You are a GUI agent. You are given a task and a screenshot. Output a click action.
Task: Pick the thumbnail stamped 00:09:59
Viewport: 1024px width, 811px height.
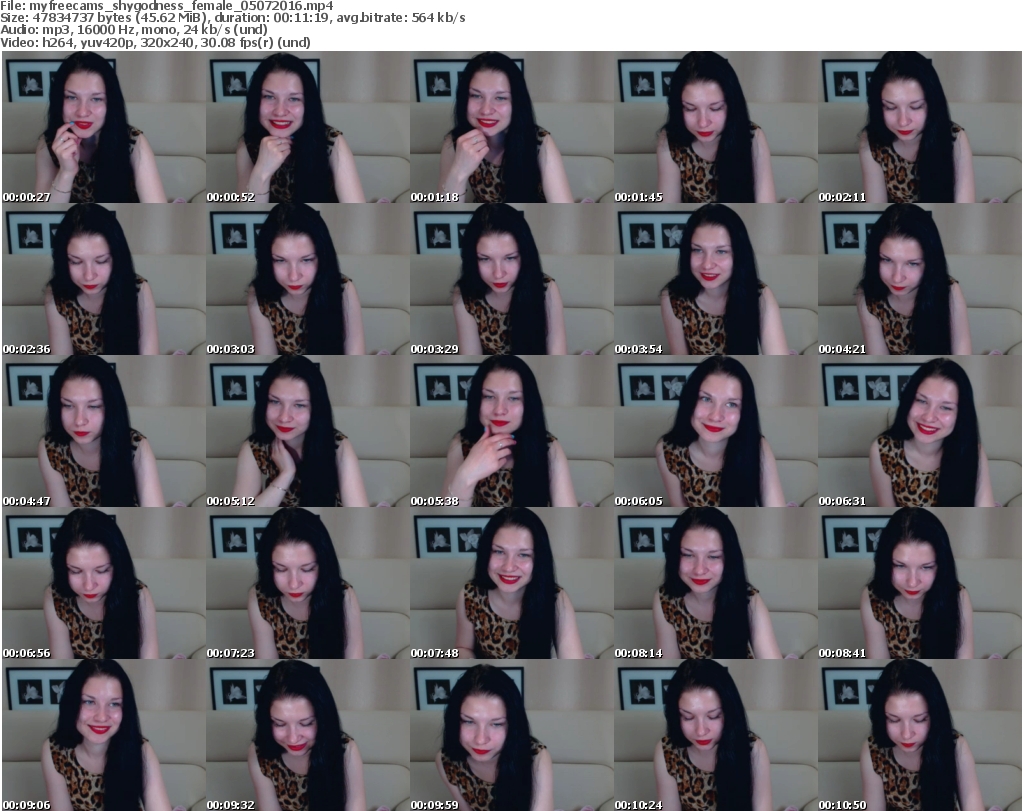512,735
